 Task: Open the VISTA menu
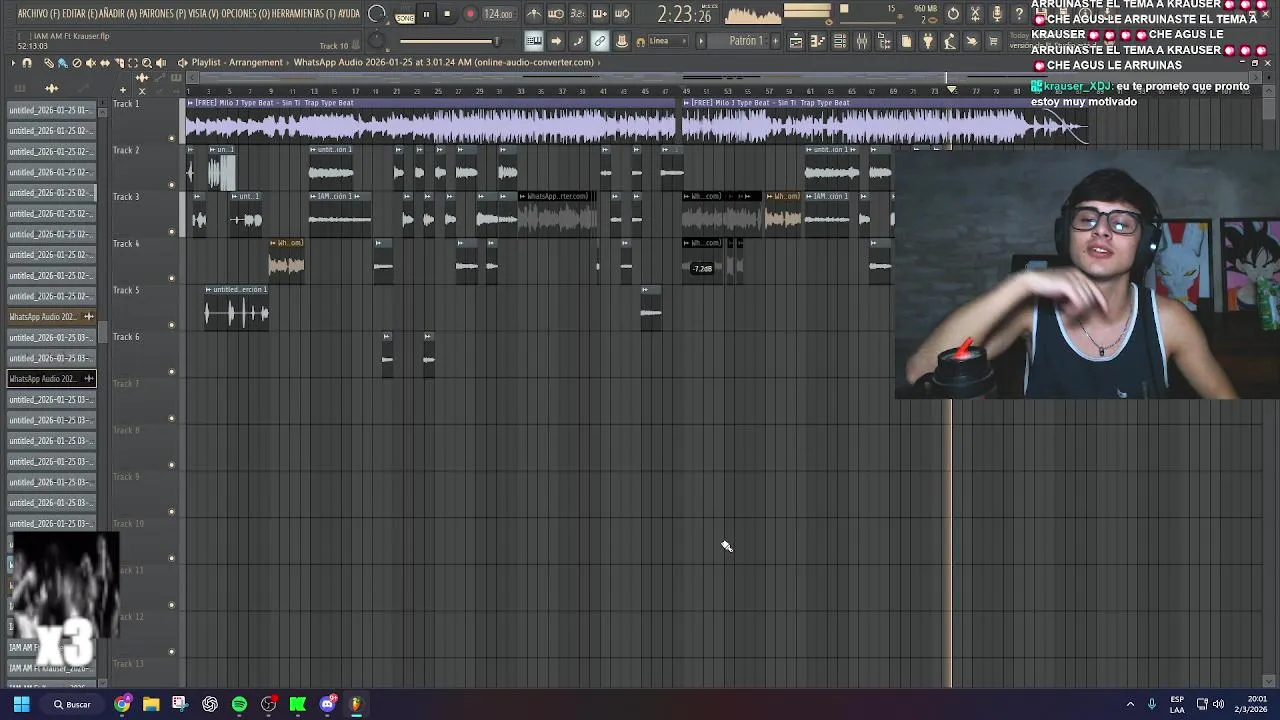point(203,14)
